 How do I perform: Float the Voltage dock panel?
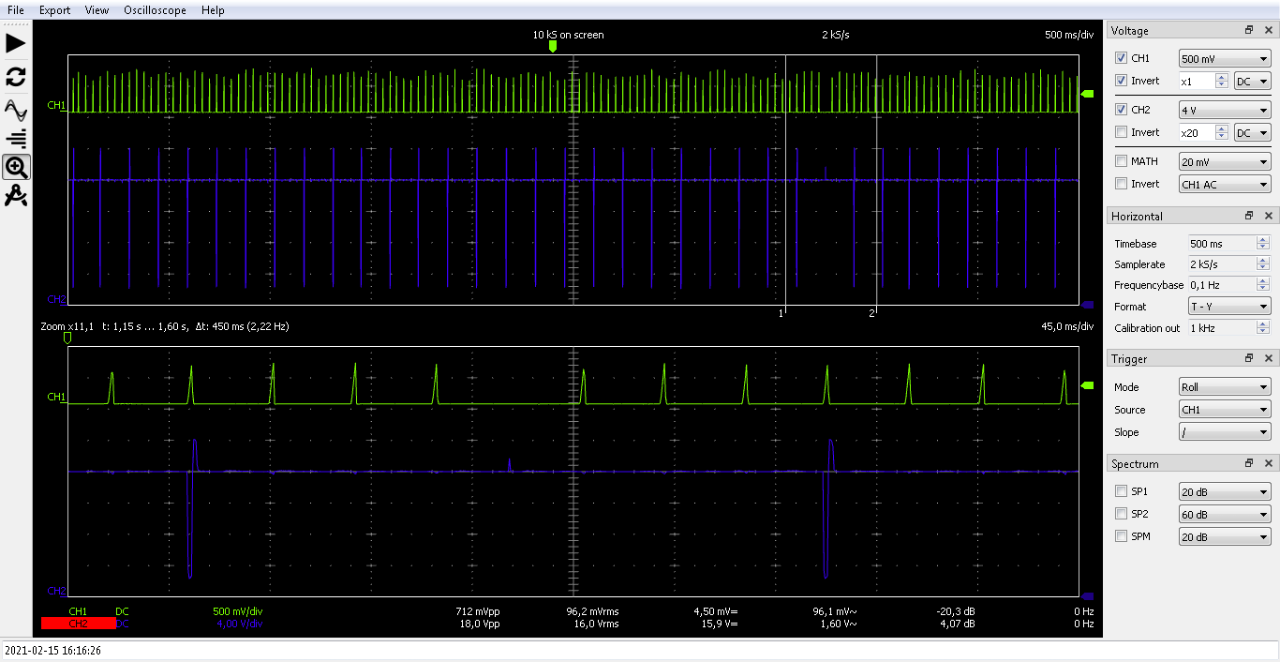coord(1249,31)
